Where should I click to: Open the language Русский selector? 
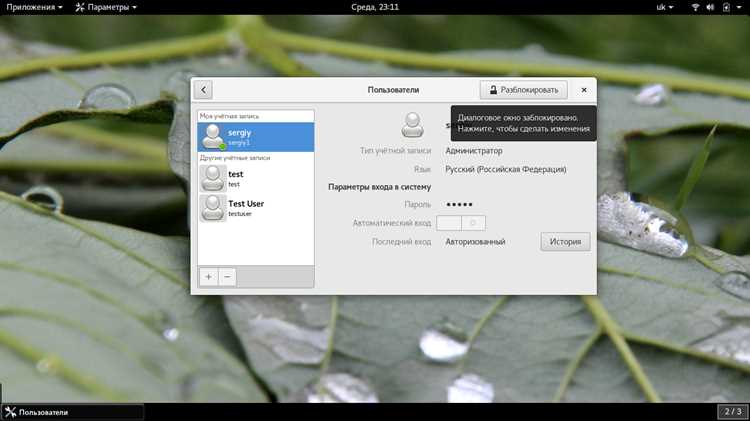point(506,169)
